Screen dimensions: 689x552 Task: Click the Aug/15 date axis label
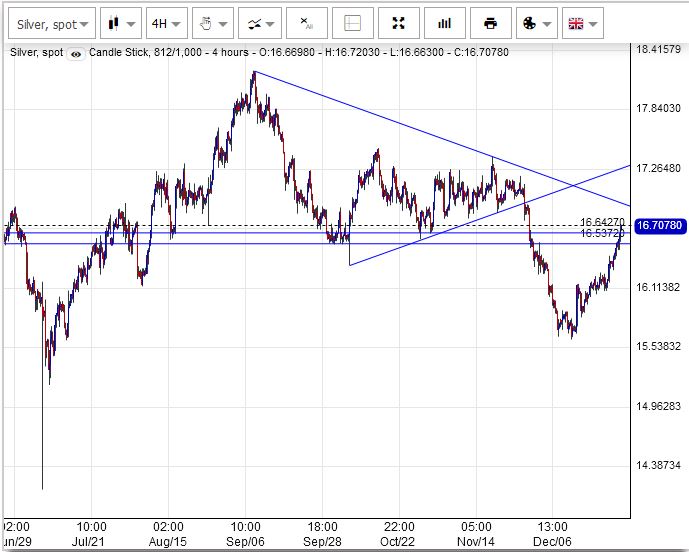(x=168, y=541)
